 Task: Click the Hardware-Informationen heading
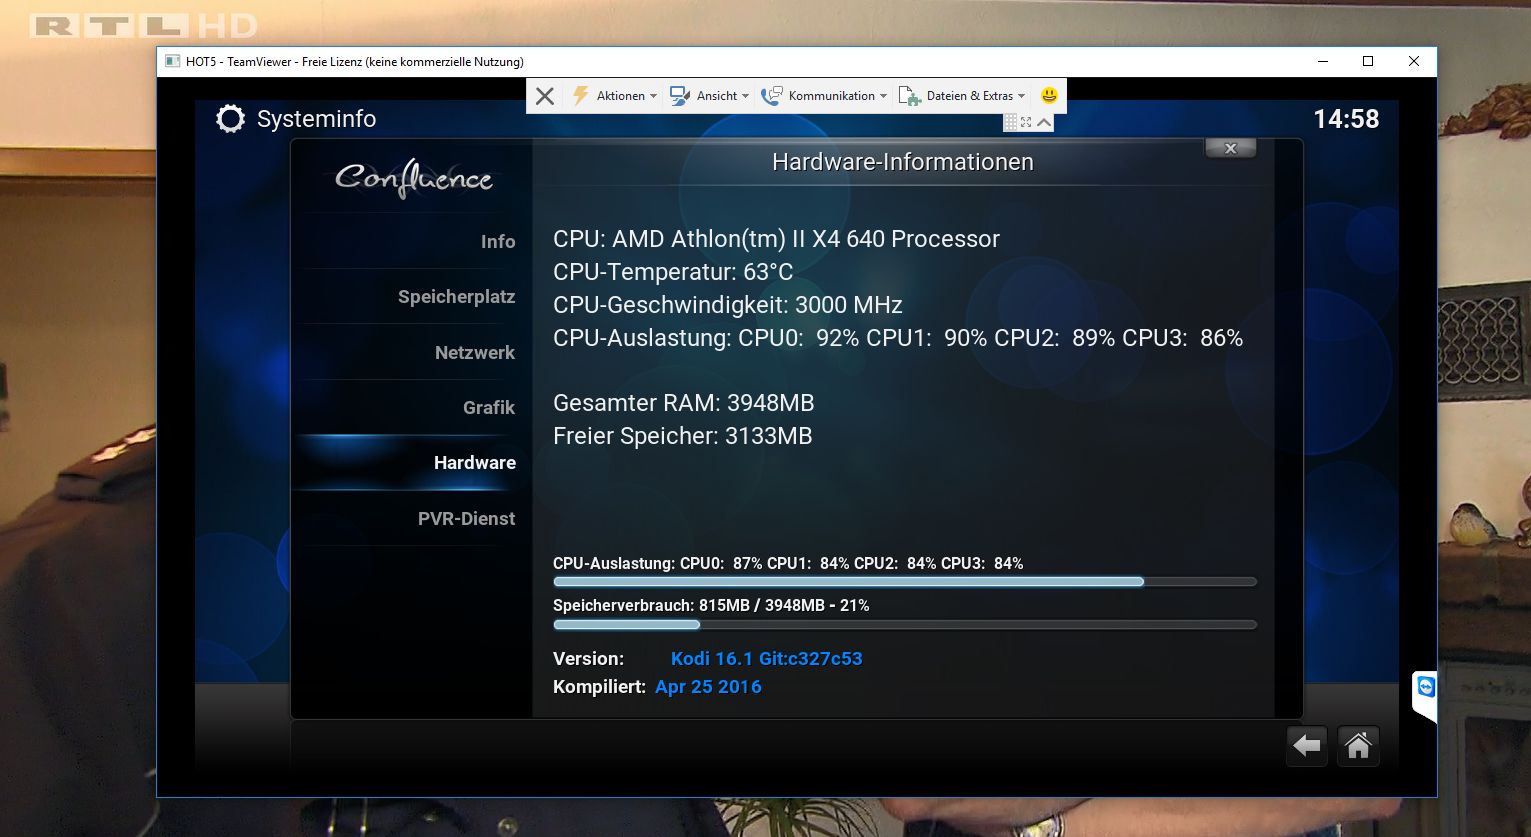(903, 162)
